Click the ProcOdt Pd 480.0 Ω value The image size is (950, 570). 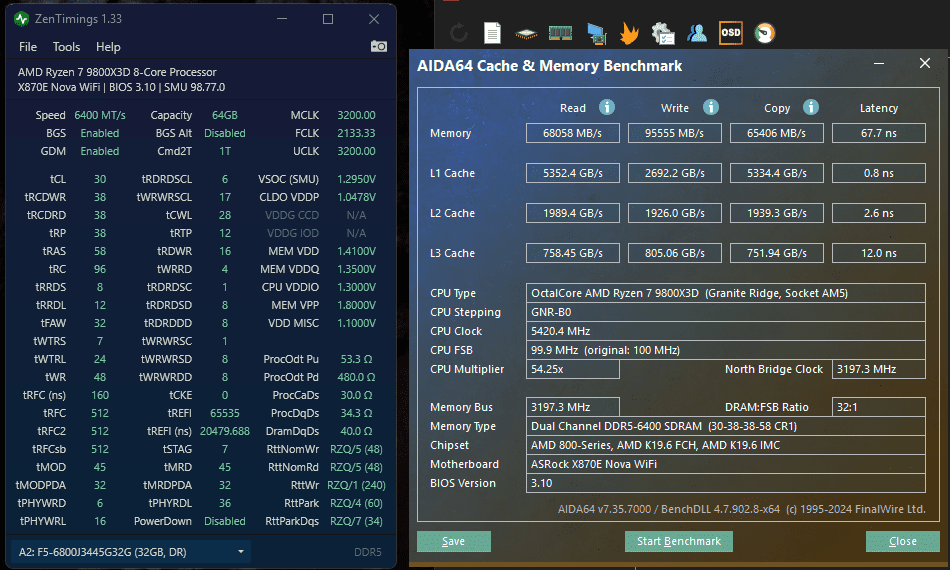(x=356, y=377)
